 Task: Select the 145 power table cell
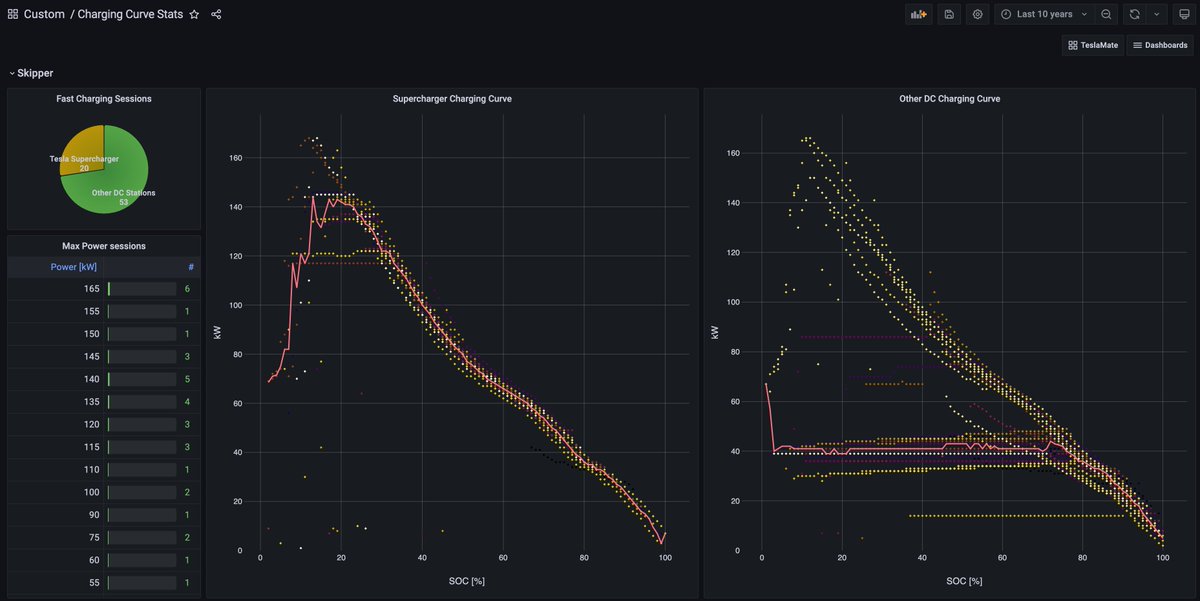[x=55, y=356]
